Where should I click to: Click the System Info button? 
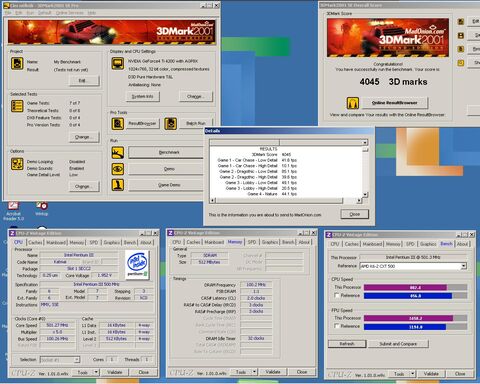pos(143,97)
